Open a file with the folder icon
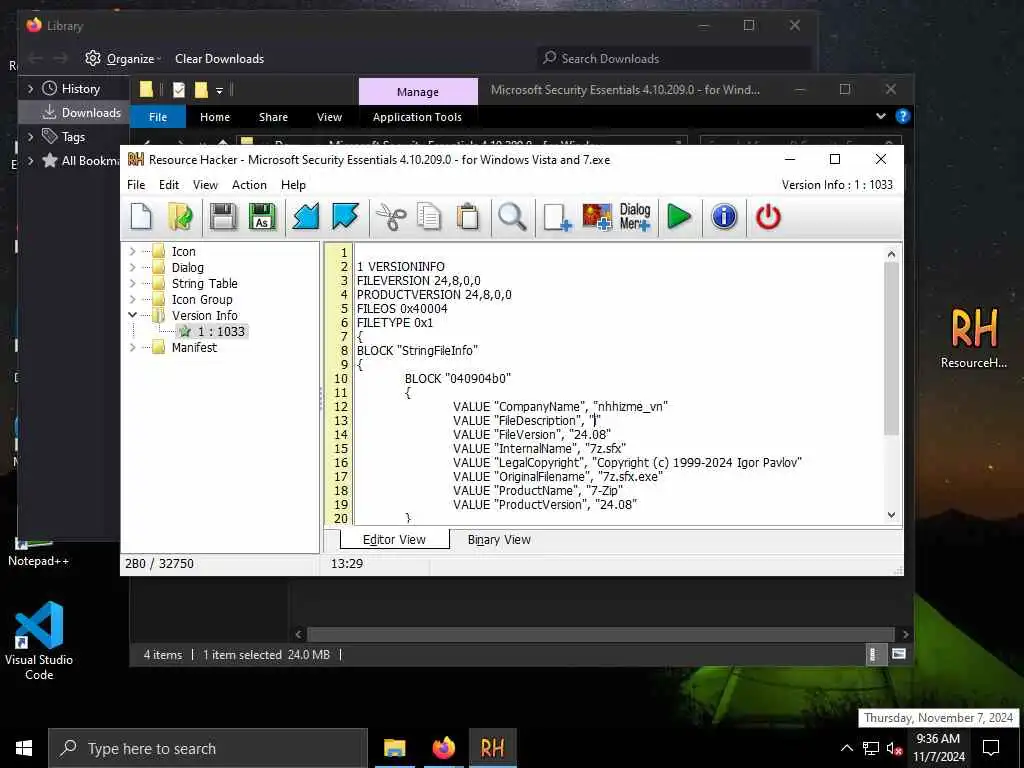Image resolution: width=1024 pixels, height=768 pixels. 180,217
